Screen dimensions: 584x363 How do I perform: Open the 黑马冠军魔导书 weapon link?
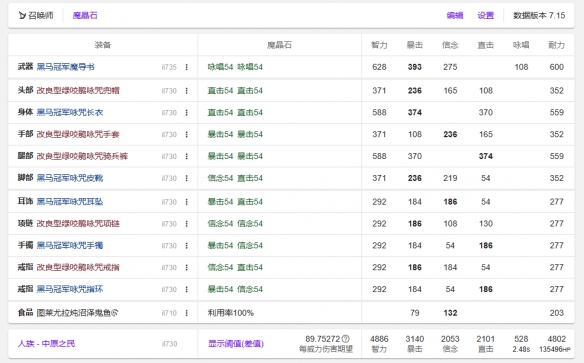pyautogui.click(x=66, y=67)
